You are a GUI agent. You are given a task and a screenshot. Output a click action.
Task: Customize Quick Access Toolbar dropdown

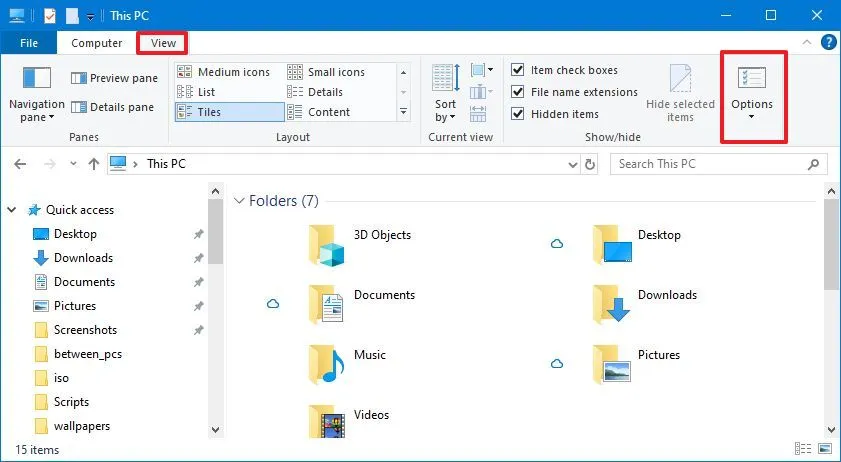[x=90, y=17]
